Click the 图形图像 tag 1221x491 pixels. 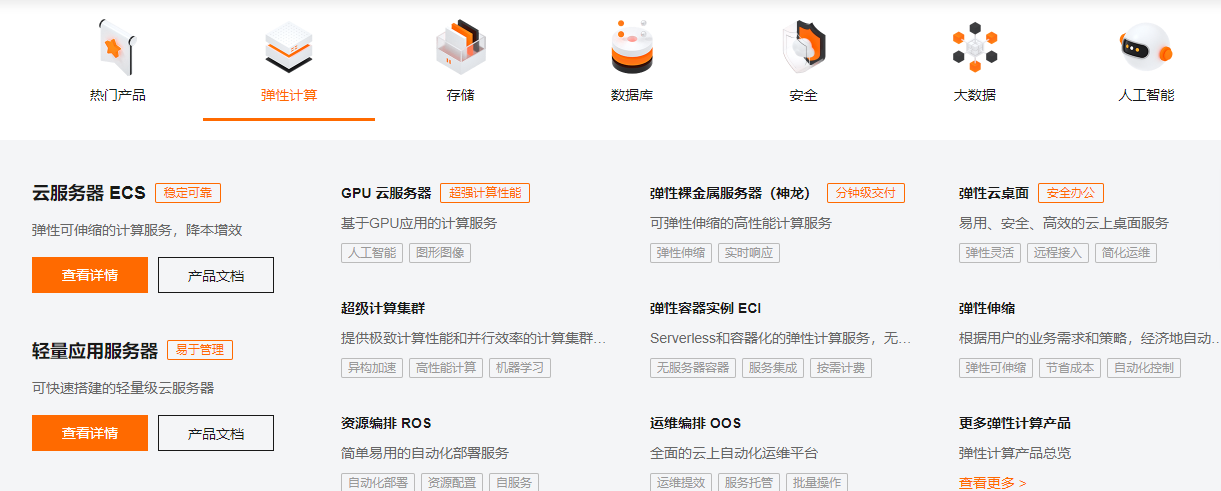point(440,253)
